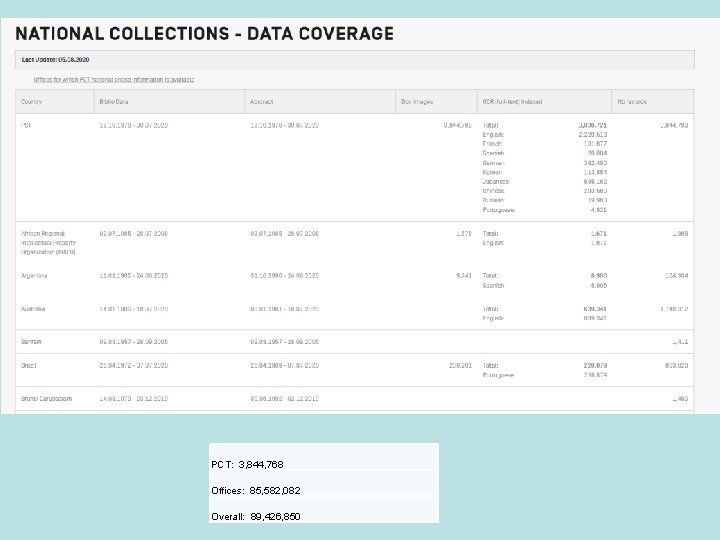The image size is (720, 540).
Task: Click the Russian label in the PCT row
Action: [494, 200]
